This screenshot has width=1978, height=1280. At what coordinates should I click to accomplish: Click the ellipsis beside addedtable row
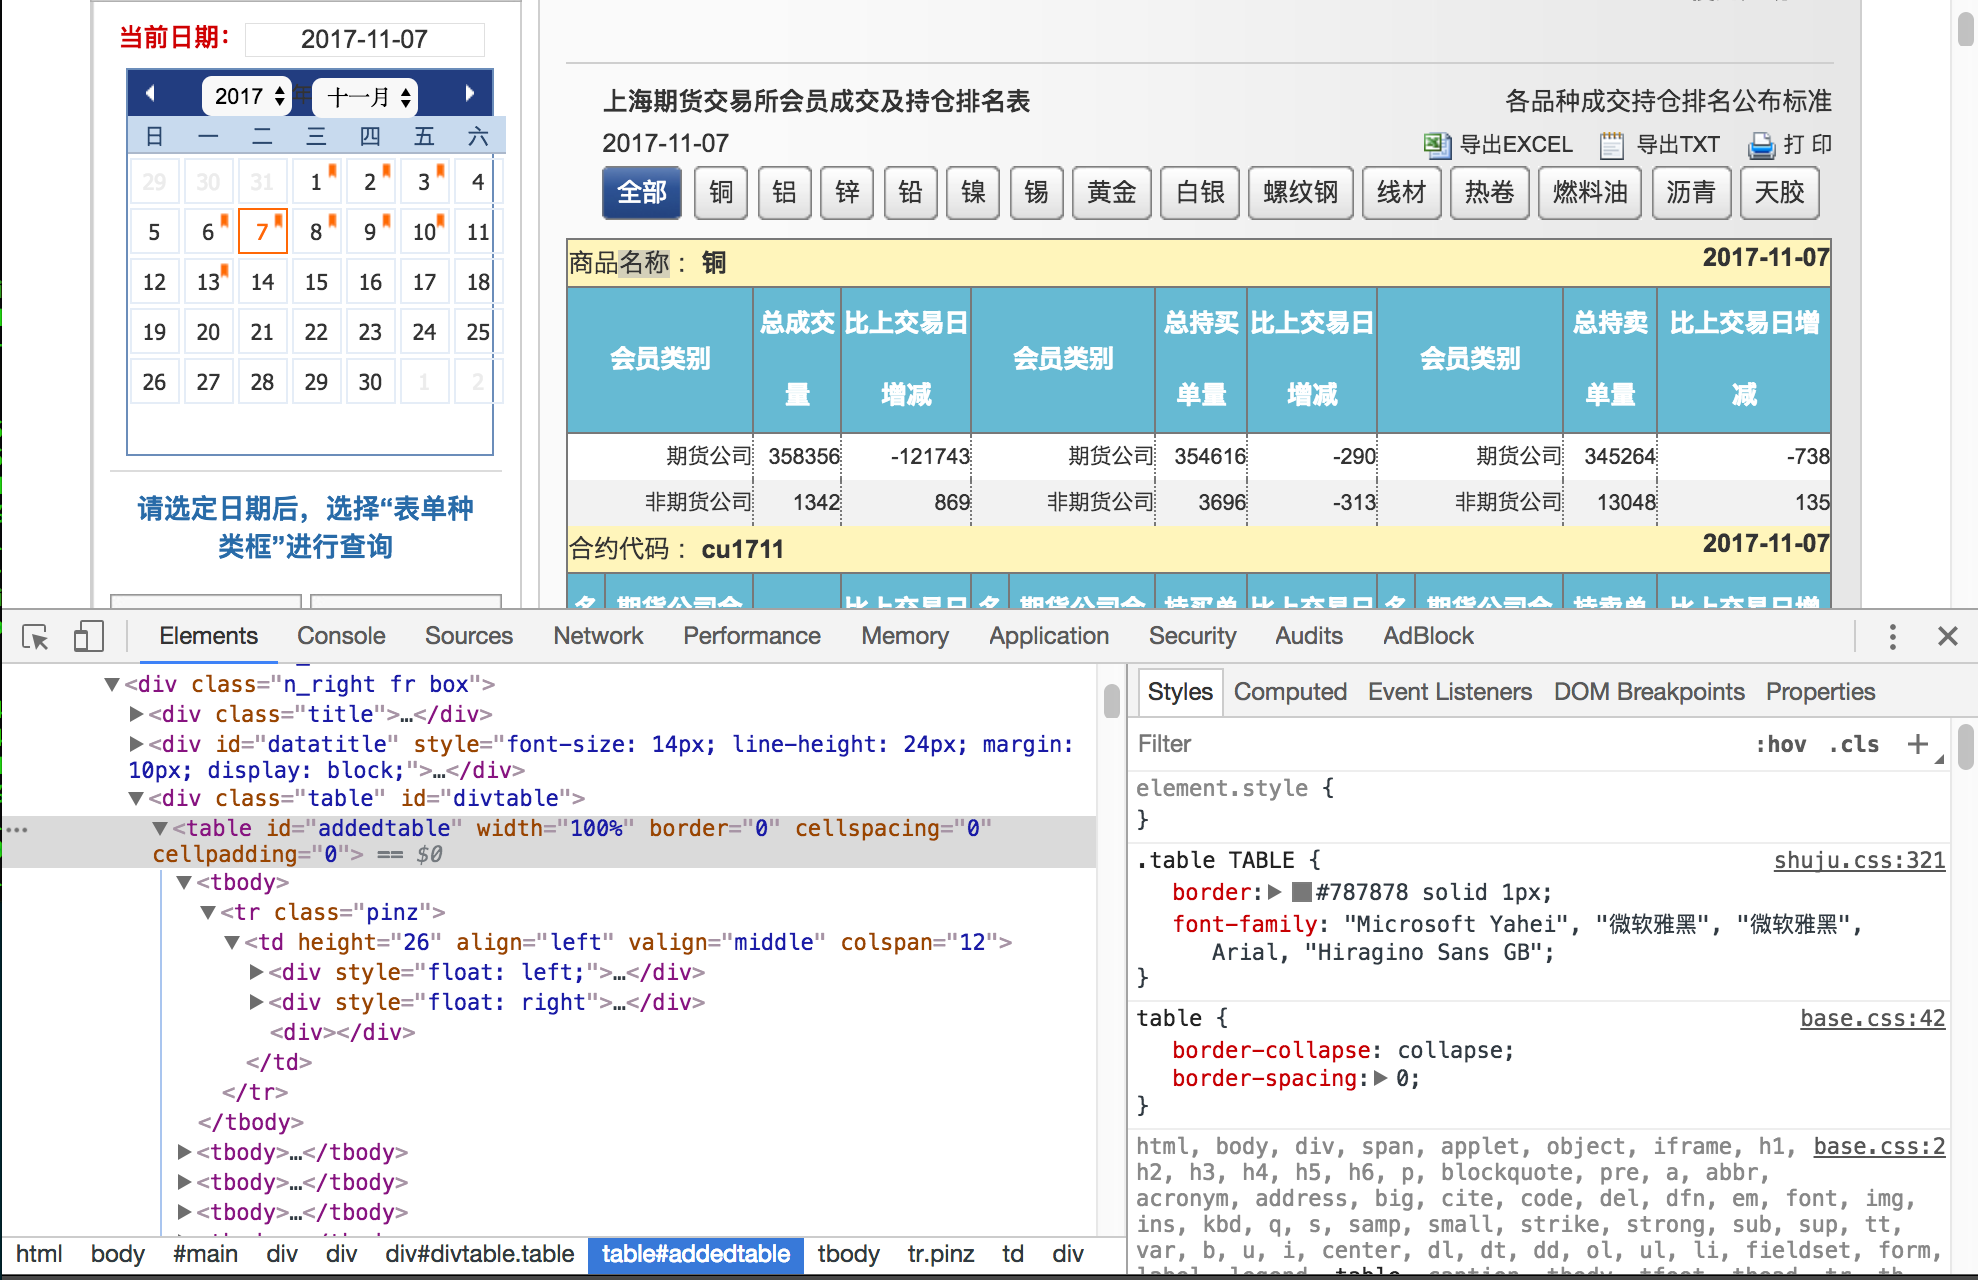coord(17,829)
